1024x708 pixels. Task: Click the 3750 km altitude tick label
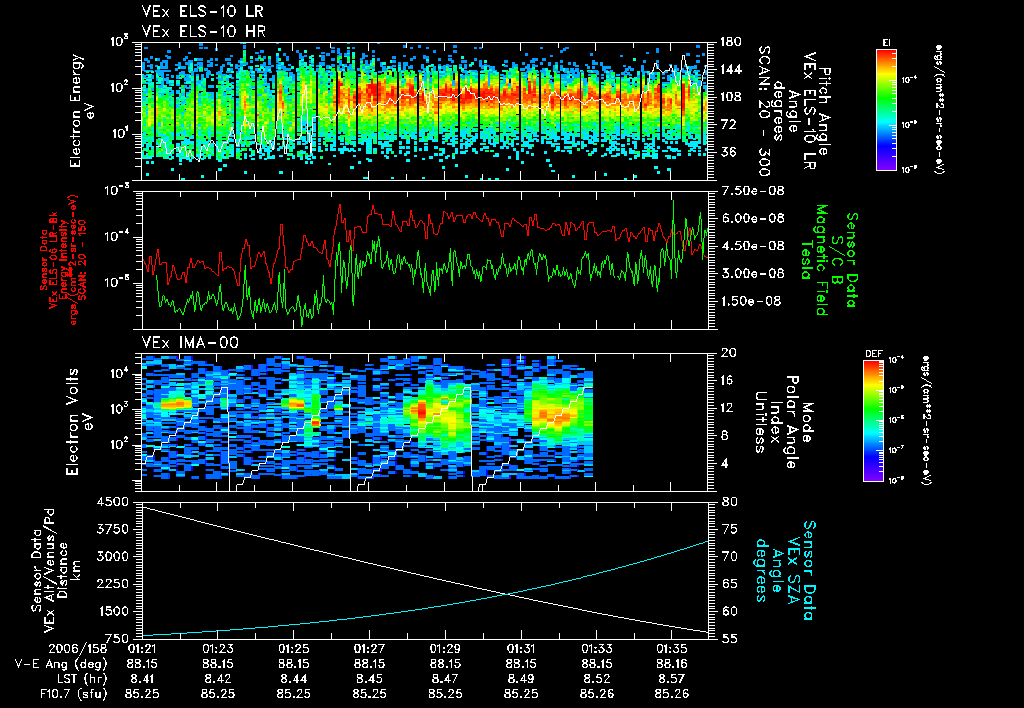pyautogui.click(x=113, y=529)
